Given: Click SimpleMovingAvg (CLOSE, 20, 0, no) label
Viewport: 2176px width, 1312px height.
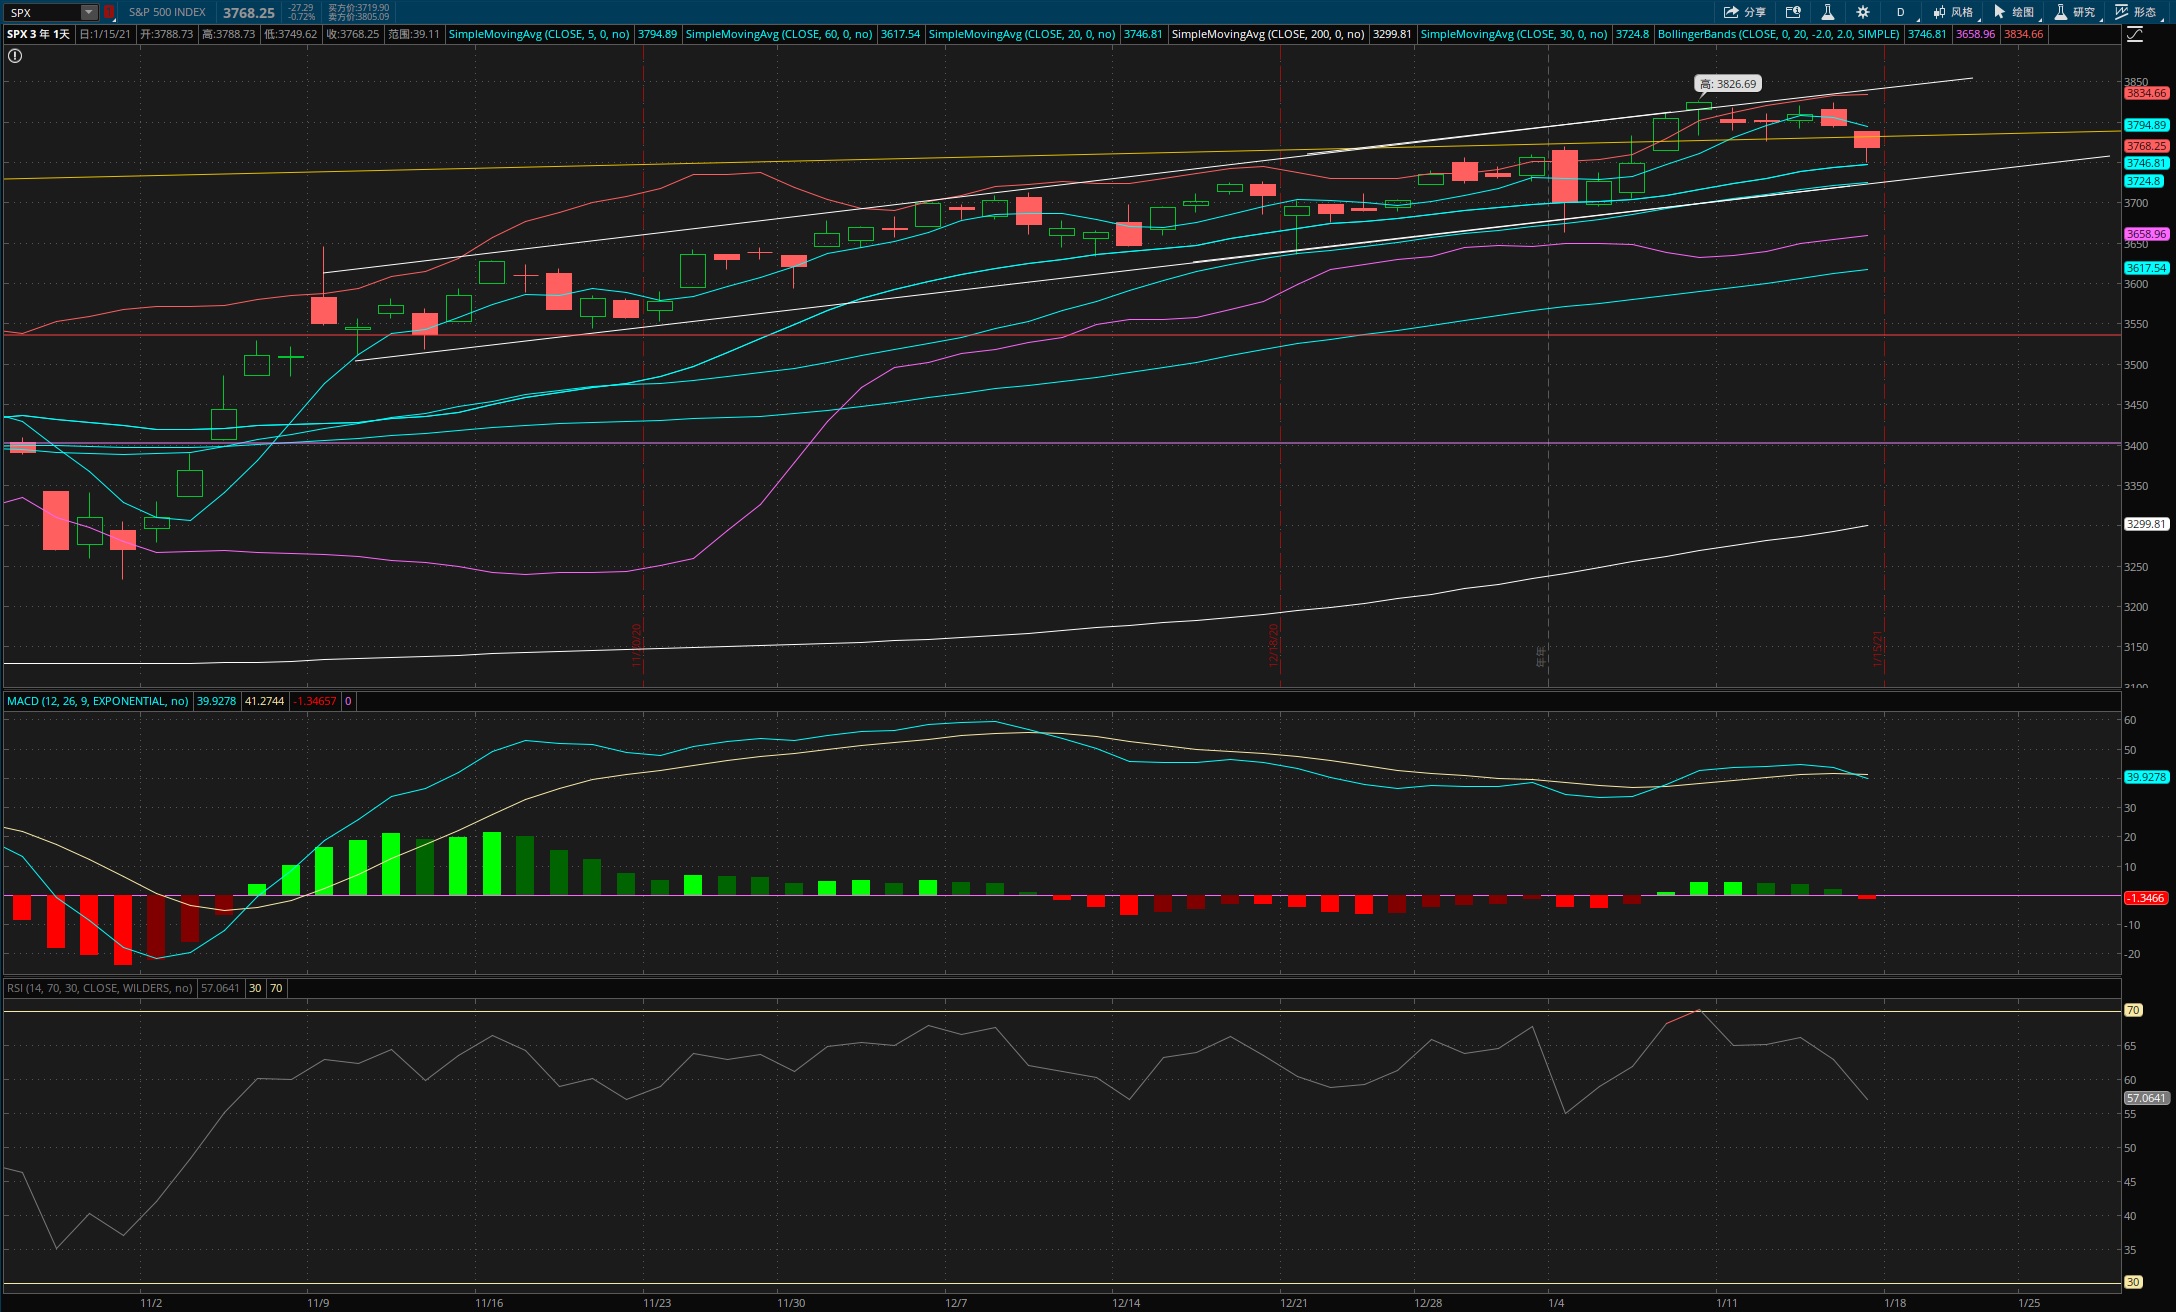Looking at the screenshot, I should [1022, 34].
